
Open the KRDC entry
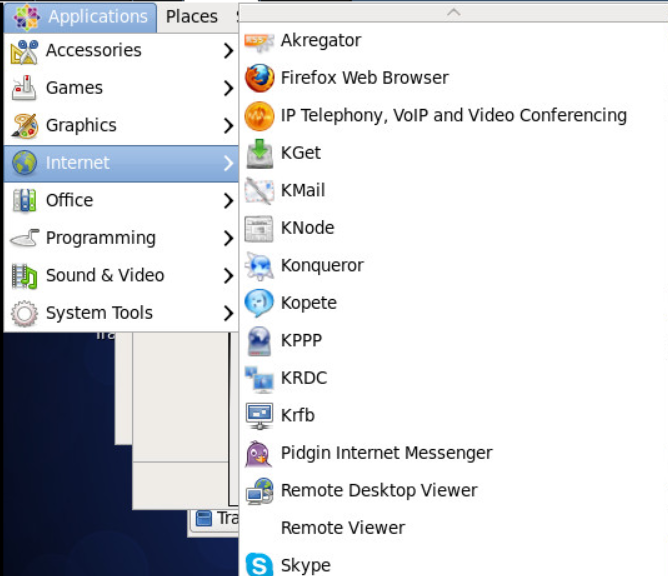tap(453, 378)
